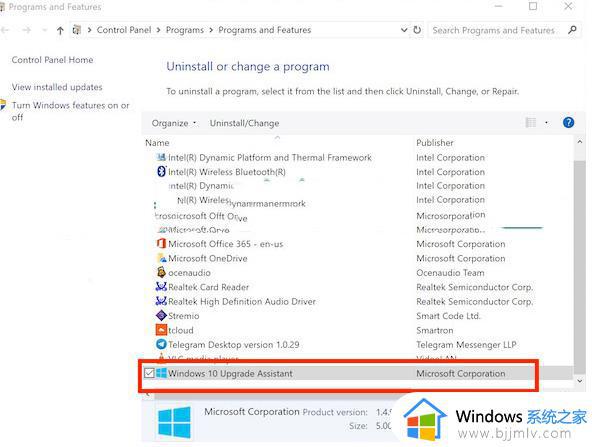This screenshot has width=592, height=447.
Task: Click the Bluetooth icon for Intel Wireless Bluetooth
Action: coord(161,171)
